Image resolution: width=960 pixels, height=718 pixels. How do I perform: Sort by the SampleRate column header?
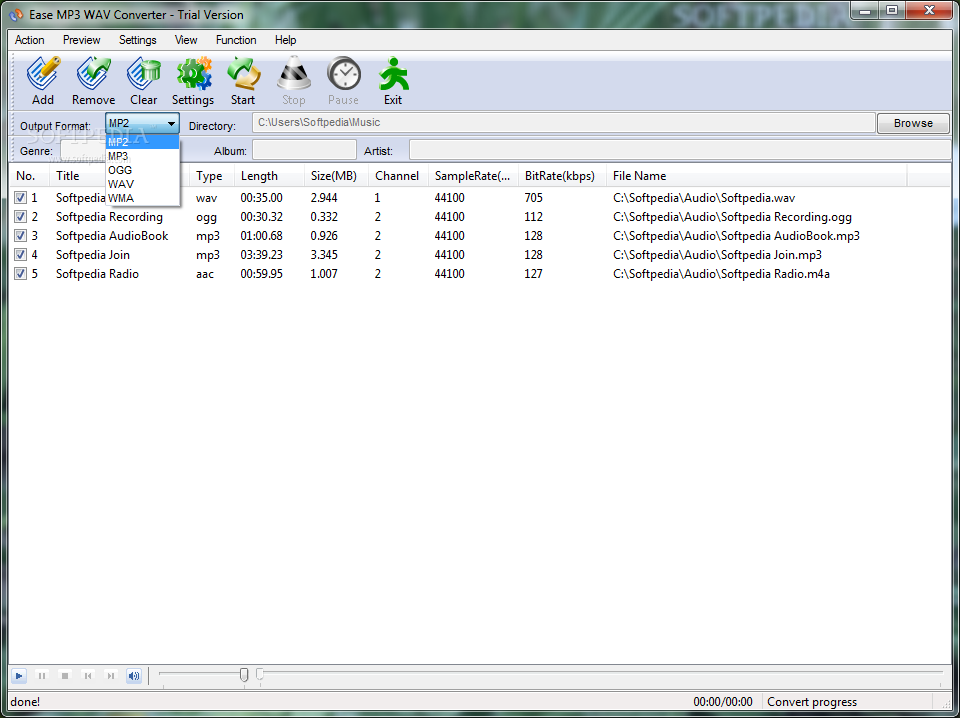click(473, 176)
